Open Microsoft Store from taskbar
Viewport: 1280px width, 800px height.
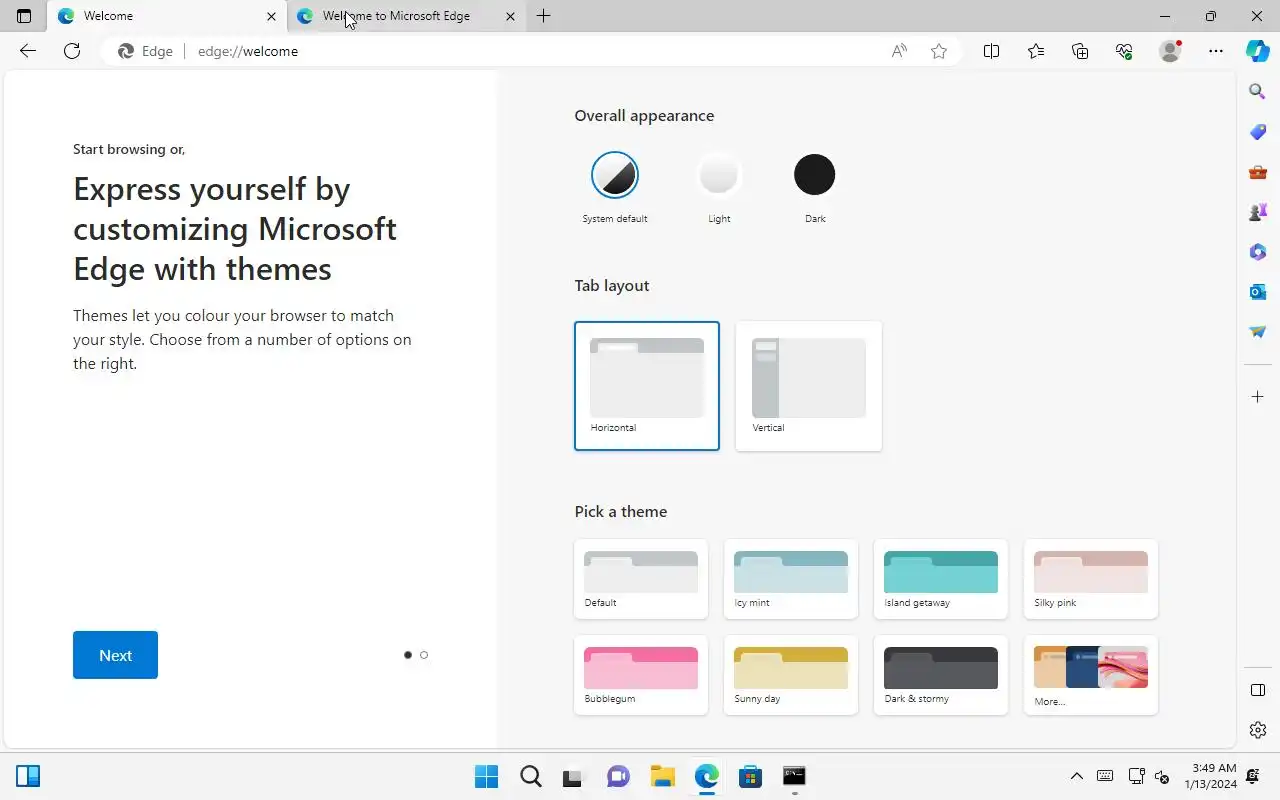[x=751, y=776]
